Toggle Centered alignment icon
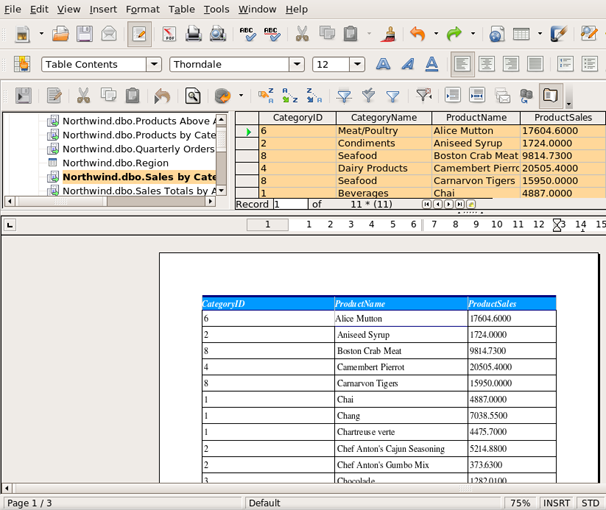This screenshot has width=606, height=510. 487,64
